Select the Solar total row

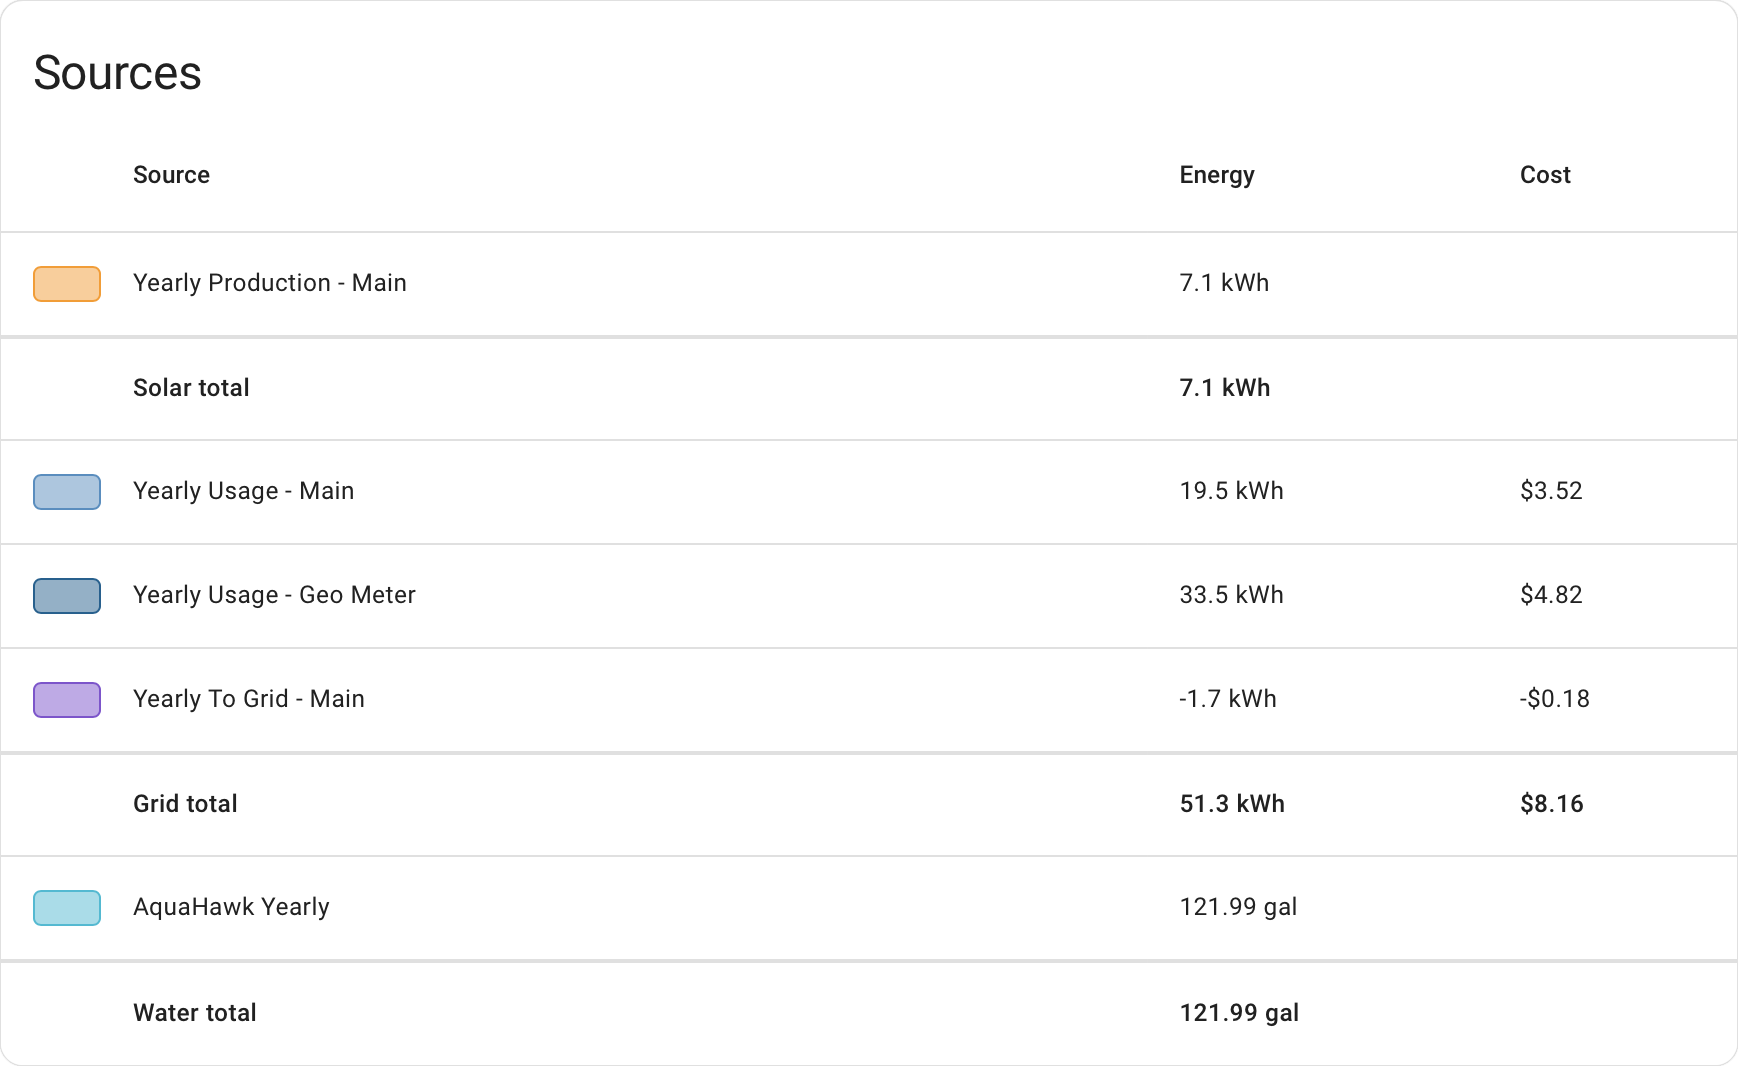click(x=191, y=388)
